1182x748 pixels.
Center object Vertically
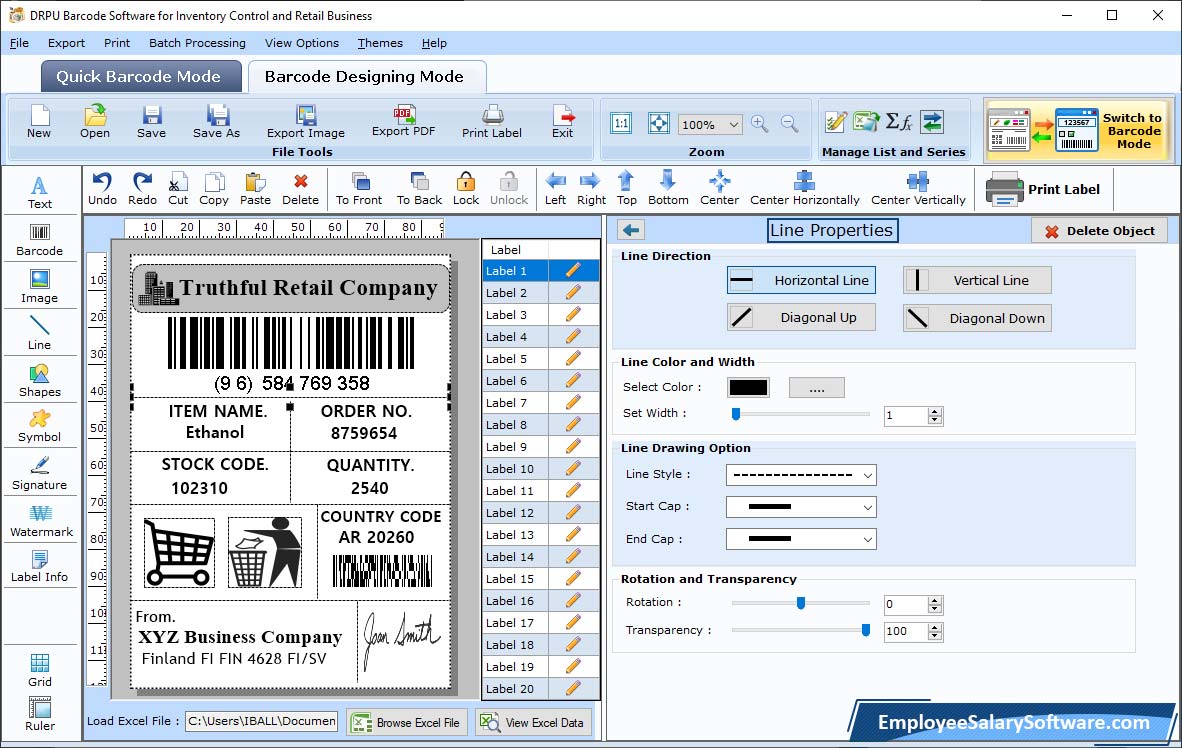(x=918, y=189)
